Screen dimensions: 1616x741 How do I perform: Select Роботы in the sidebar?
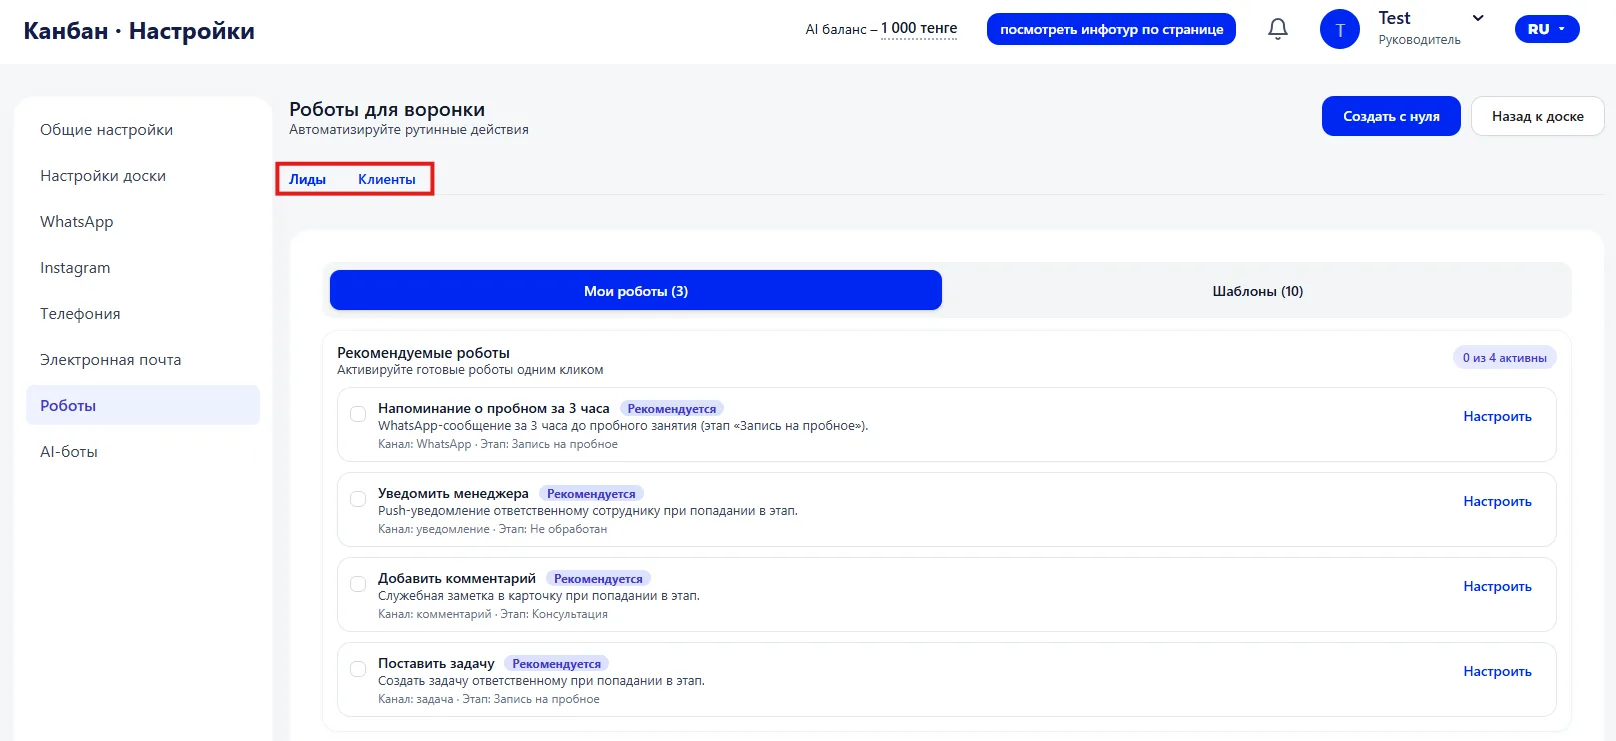[x=143, y=405]
